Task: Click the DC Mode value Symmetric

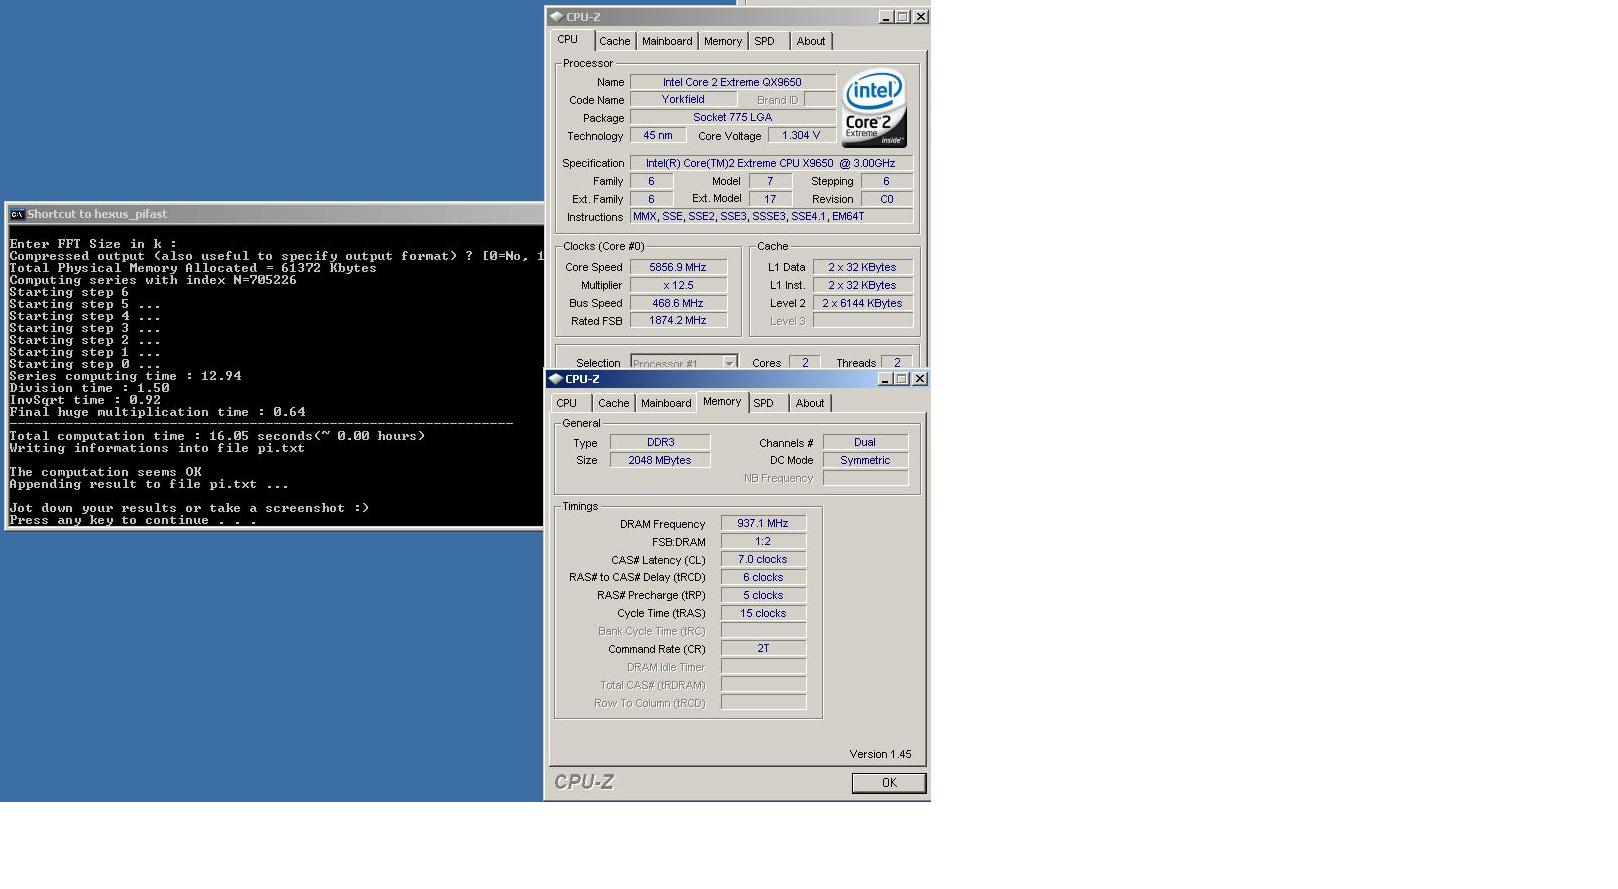Action: pos(865,460)
